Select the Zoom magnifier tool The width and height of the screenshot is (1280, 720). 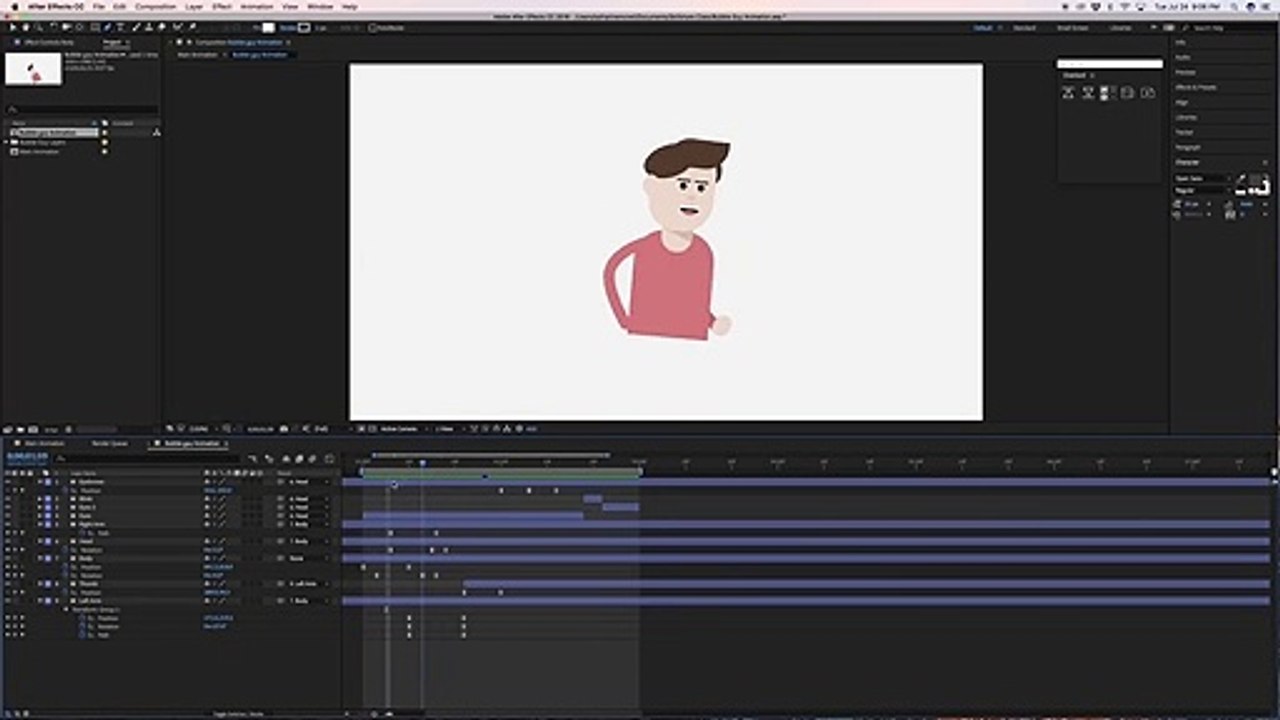38,28
